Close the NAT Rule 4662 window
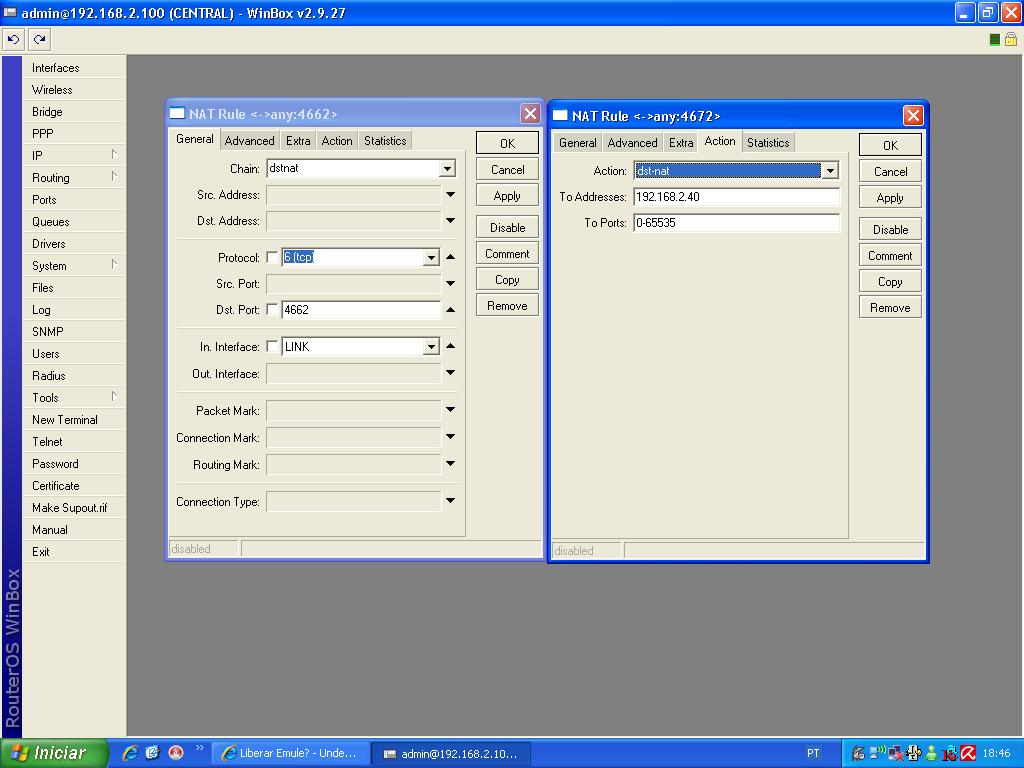Image resolution: width=1024 pixels, height=768 pixels. coord(530,114)
